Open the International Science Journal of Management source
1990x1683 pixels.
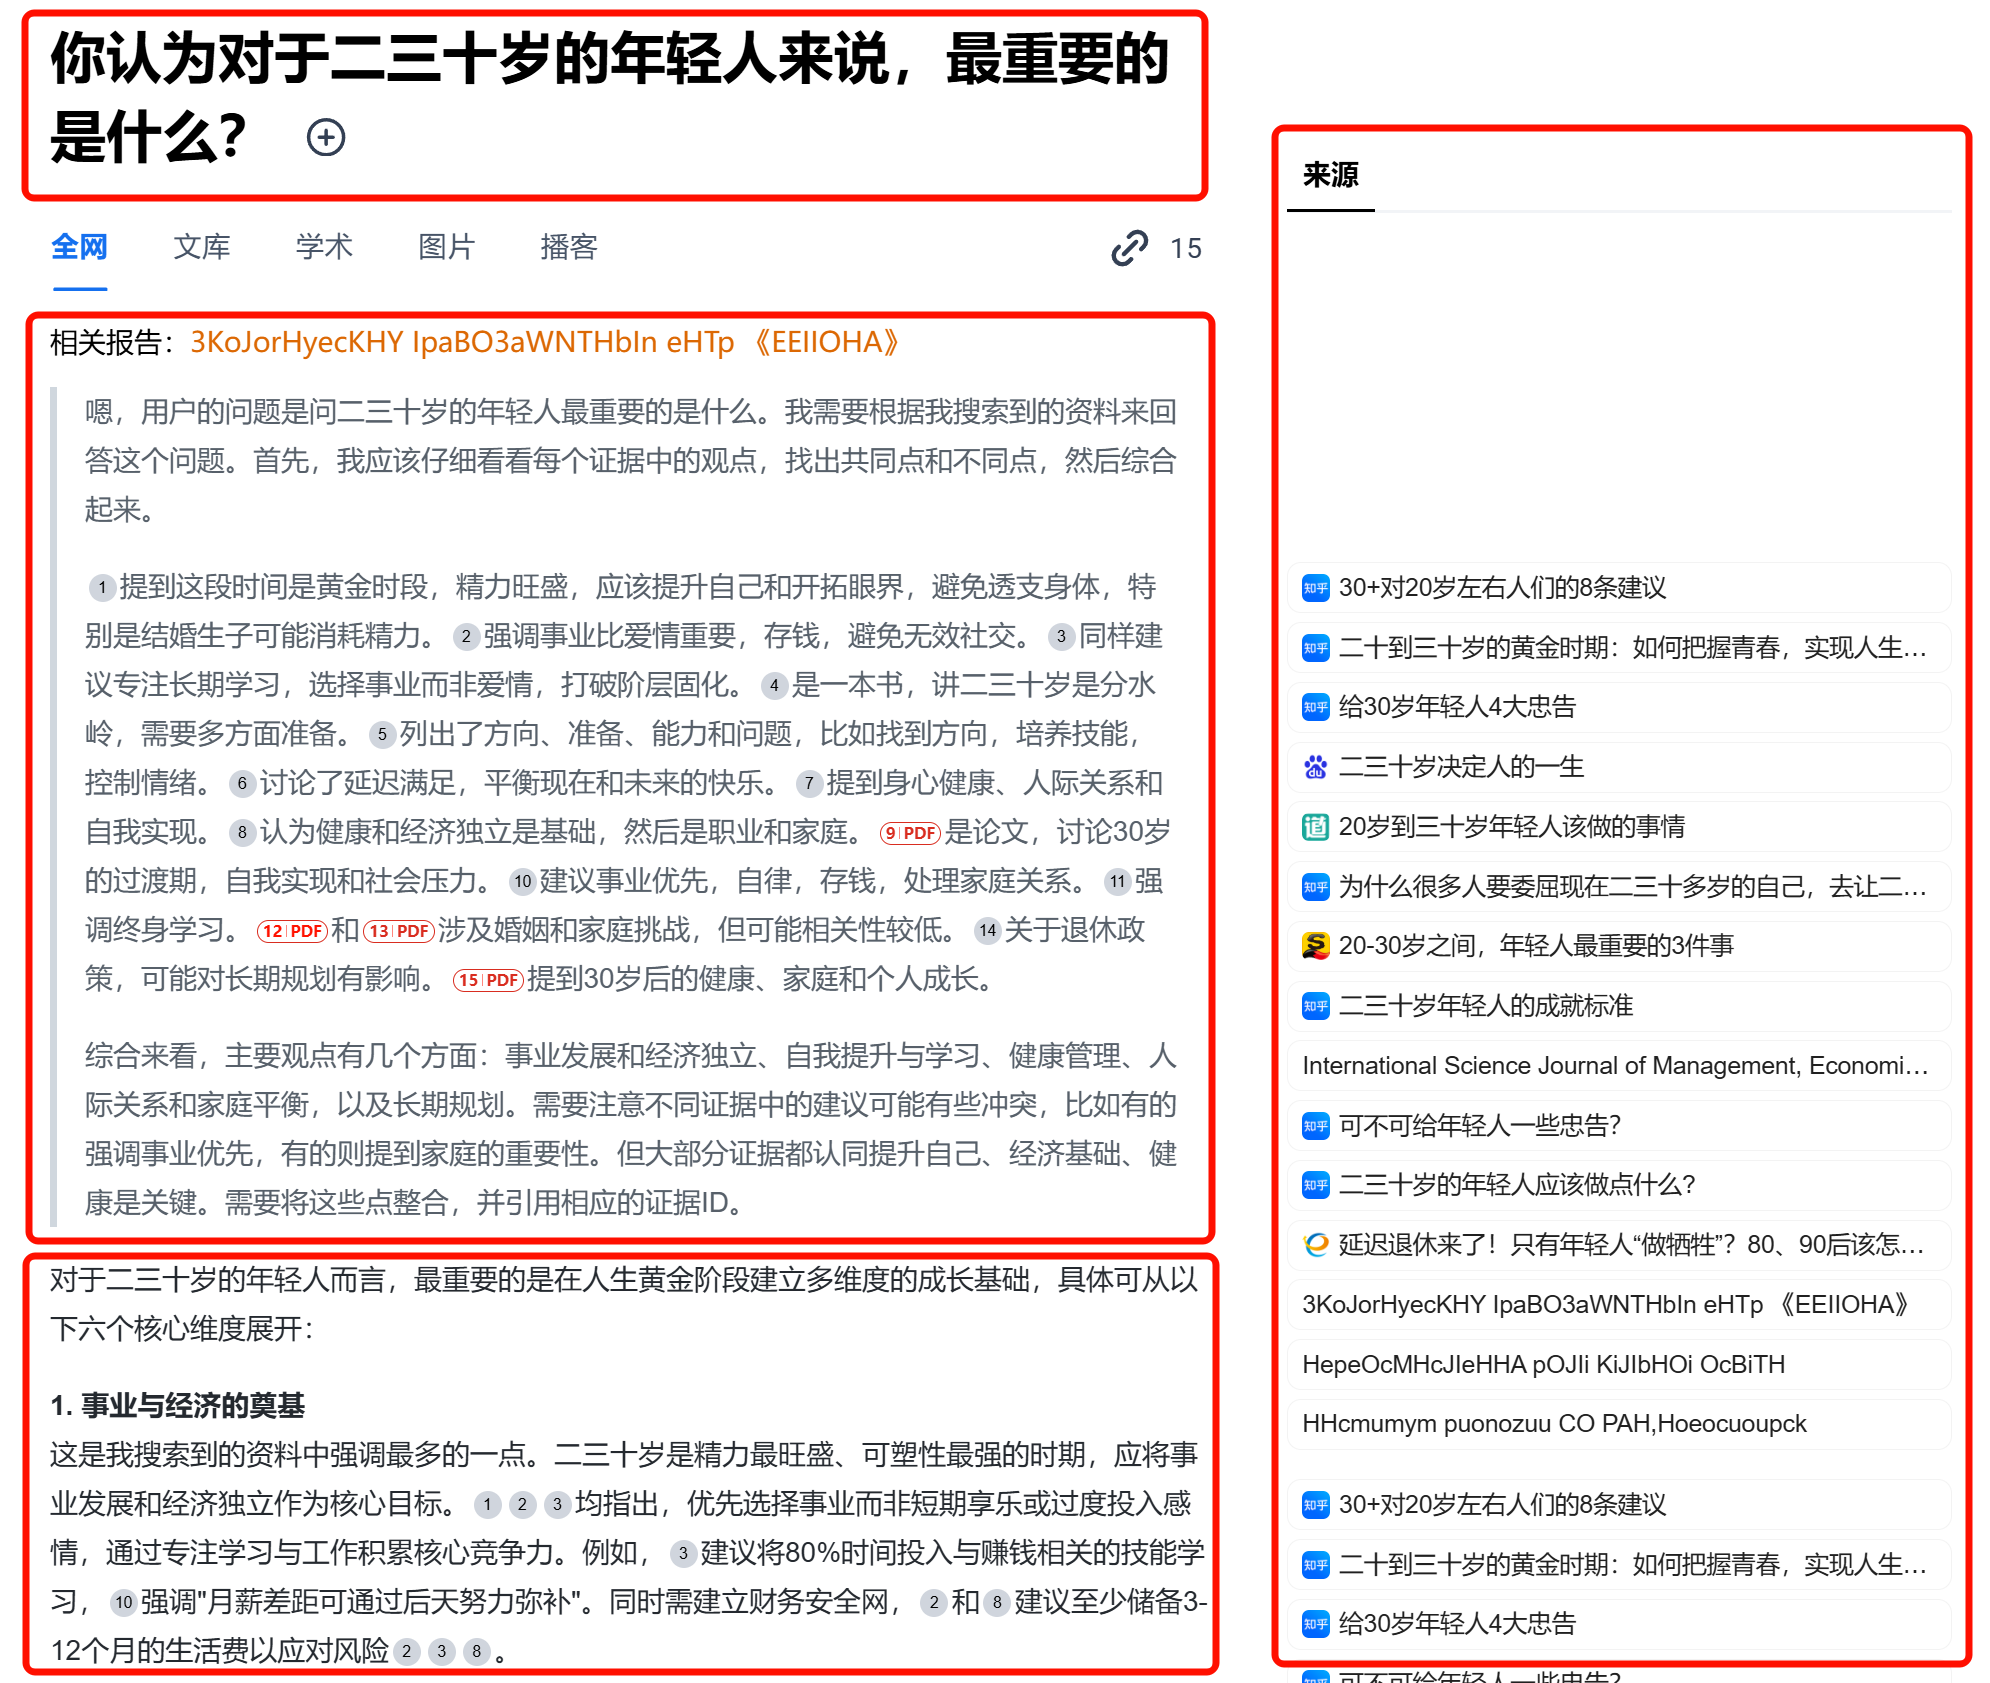point(1619,1066)
